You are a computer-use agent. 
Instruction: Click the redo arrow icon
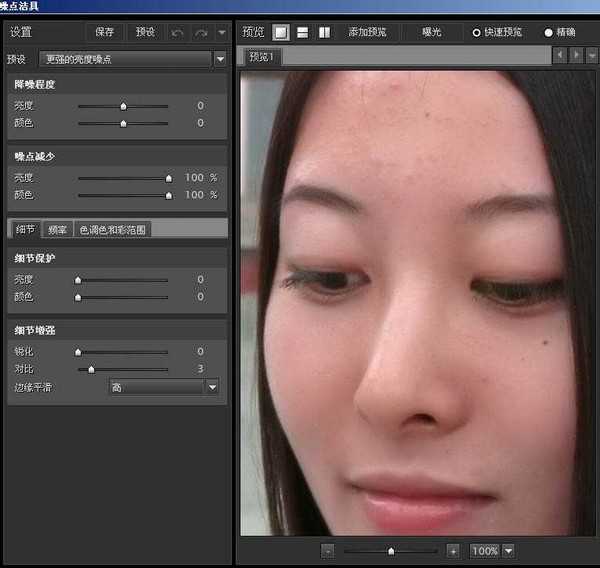[200, 32]
